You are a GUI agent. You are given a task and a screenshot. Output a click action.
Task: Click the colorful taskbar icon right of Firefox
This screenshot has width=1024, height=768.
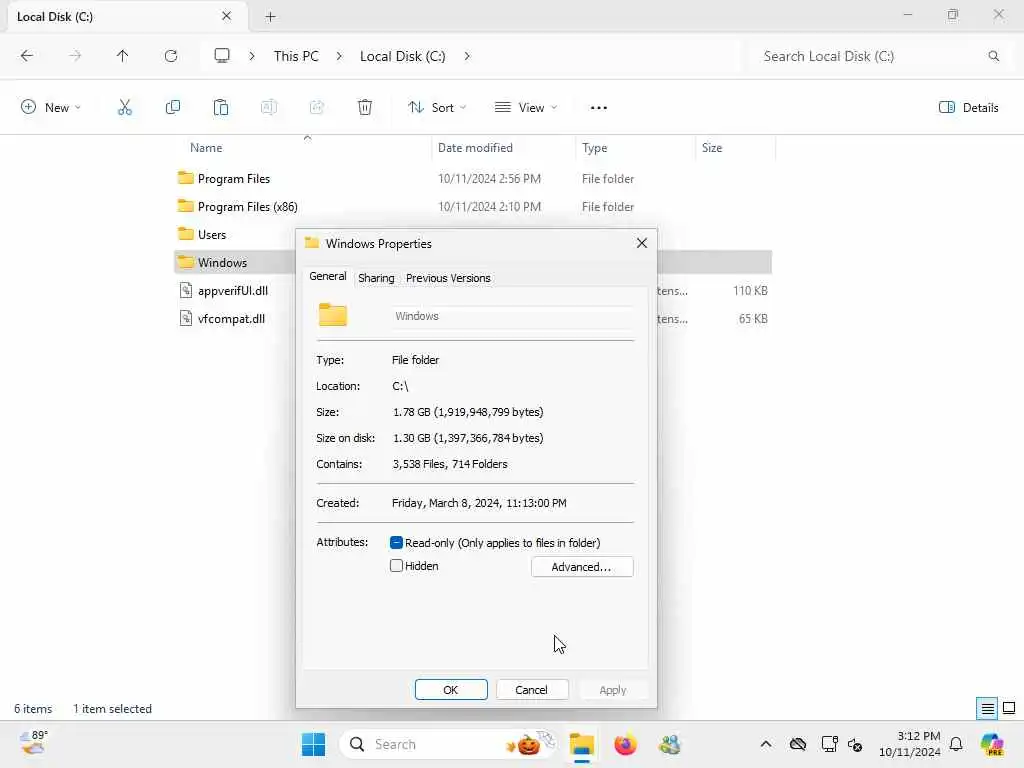pyautogui.click(x=669, y=744)
